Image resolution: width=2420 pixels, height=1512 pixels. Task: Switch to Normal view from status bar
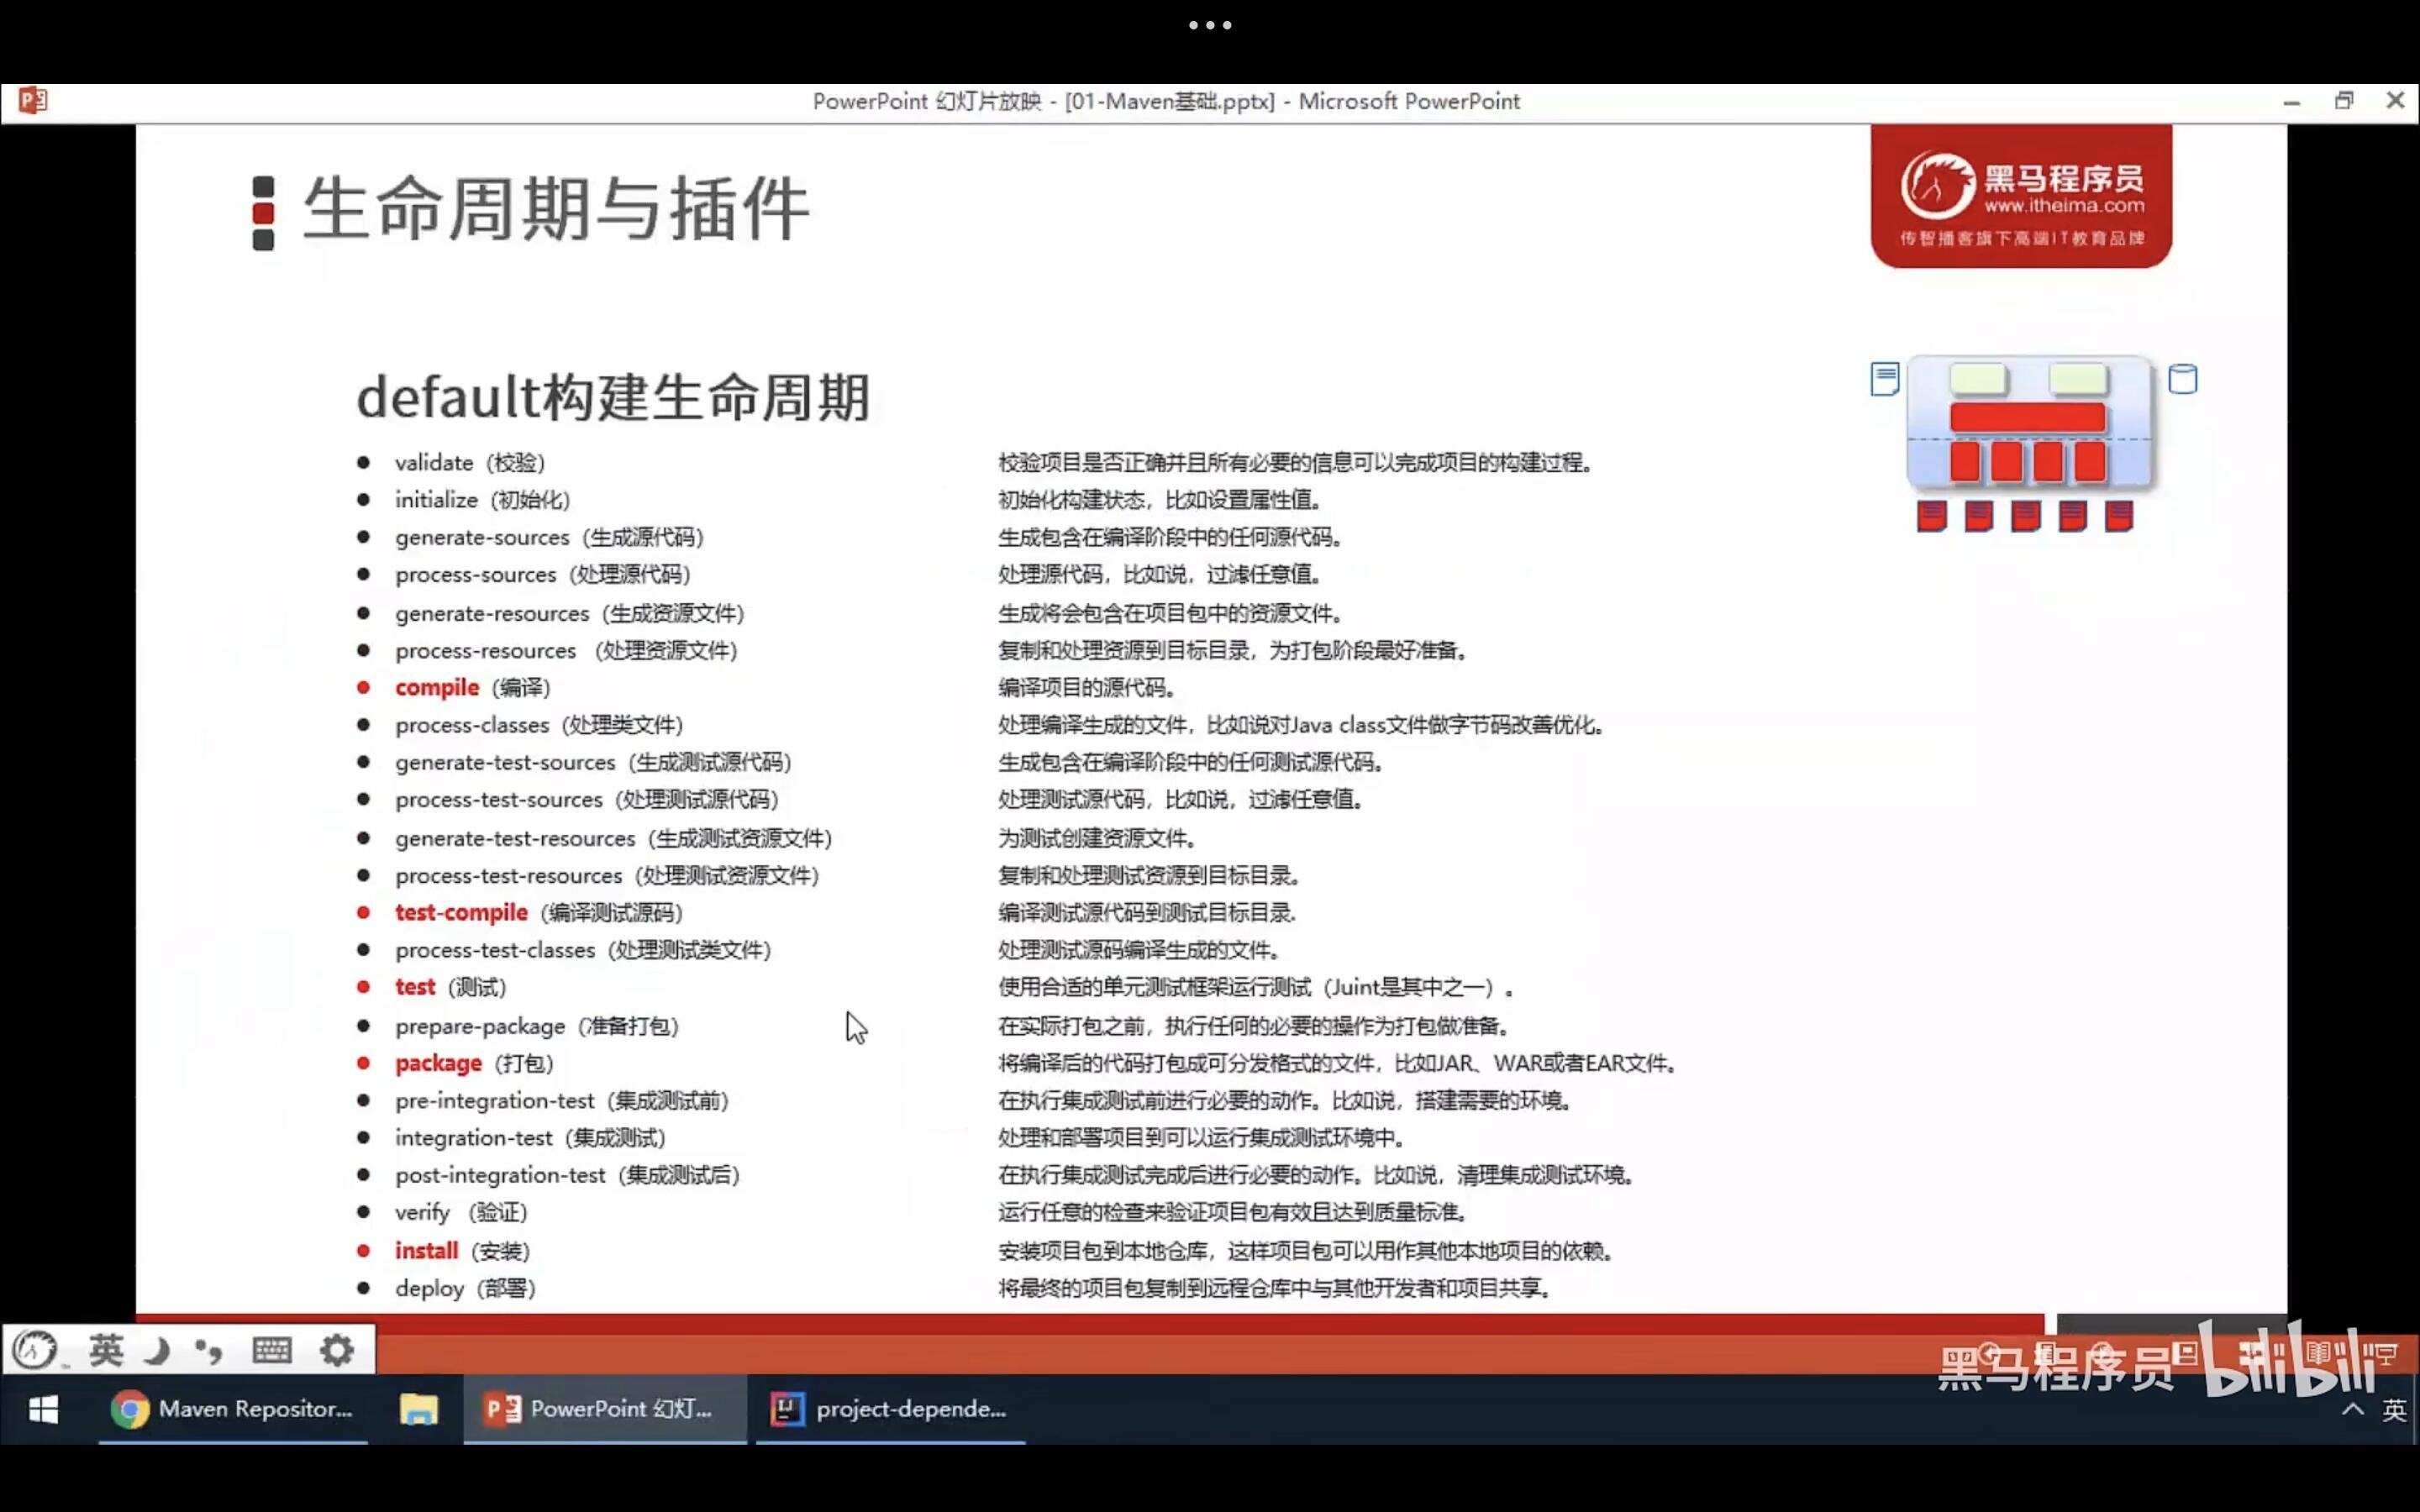pyautogui.click(x=2186, y=1354)
